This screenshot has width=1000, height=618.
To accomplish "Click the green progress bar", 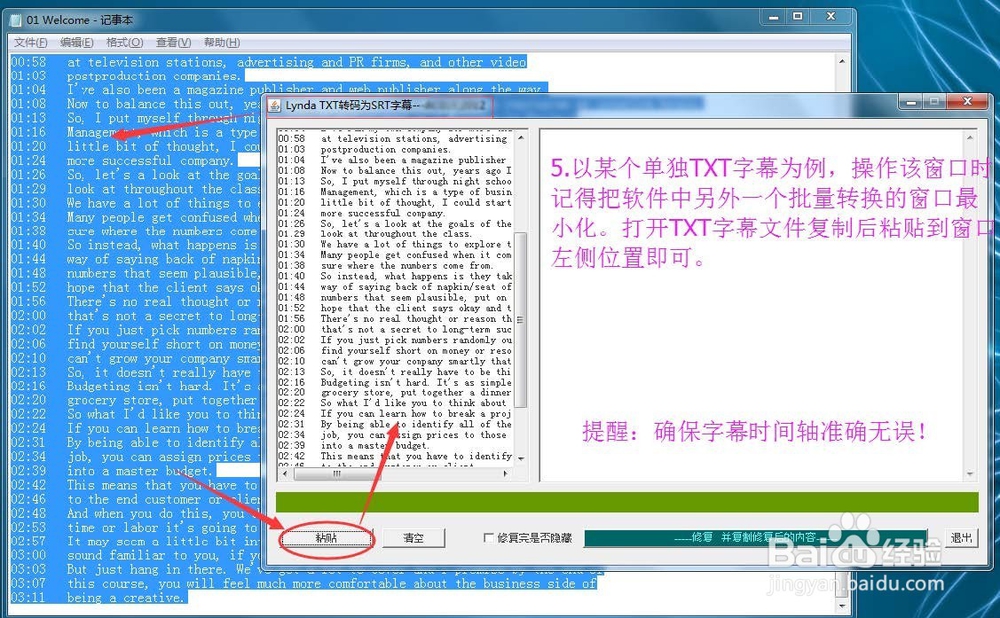I will click(x=627, y=502).
